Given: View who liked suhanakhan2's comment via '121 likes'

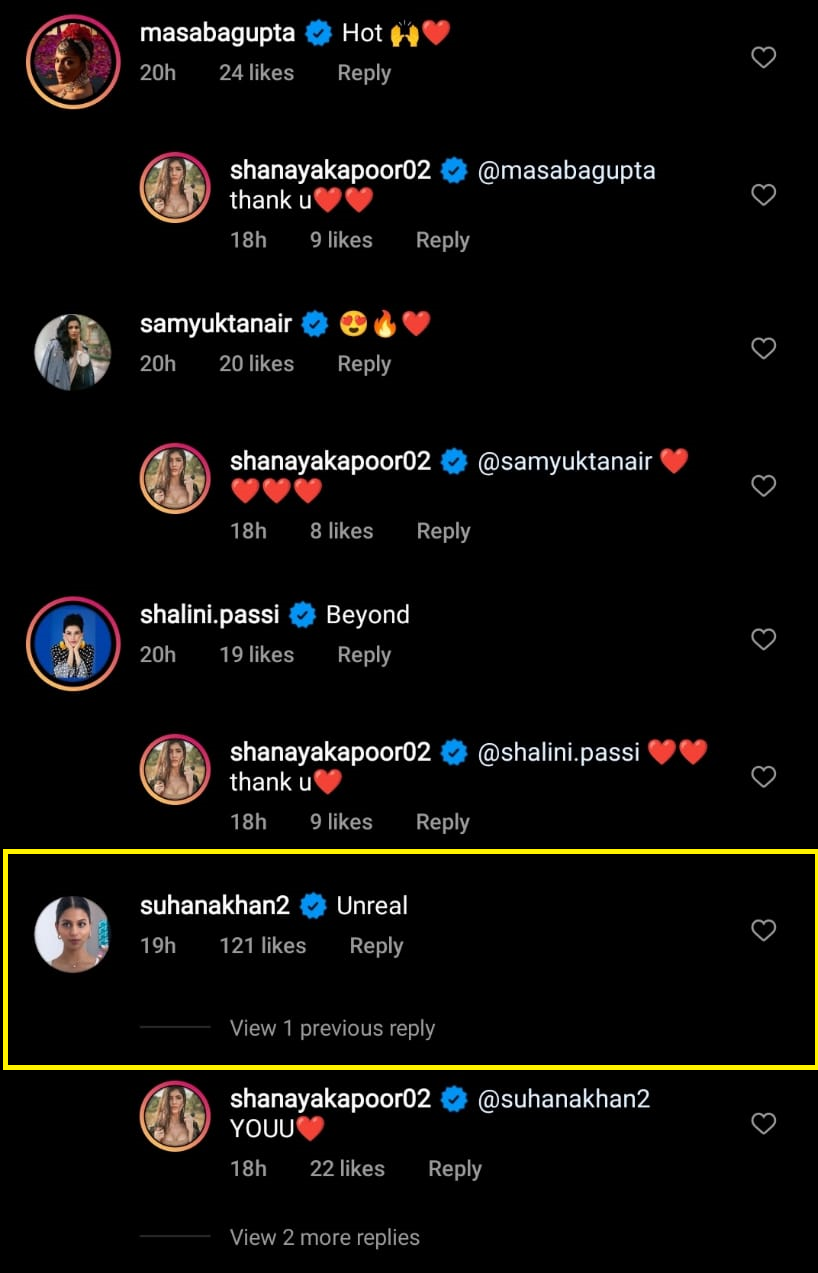Looking at the screenshot, I should coord(262,945).
